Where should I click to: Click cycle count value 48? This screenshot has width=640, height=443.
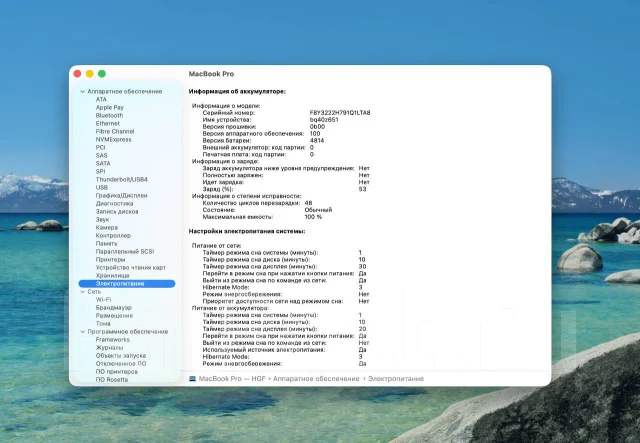coord(308,203)
